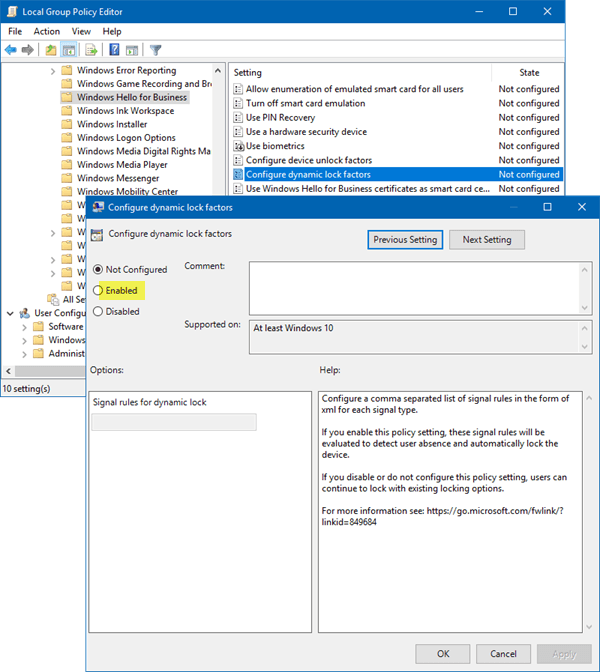Screen dimensions: 600x672
Task: Click the All Settings node icon
Action: coord(53,299)
